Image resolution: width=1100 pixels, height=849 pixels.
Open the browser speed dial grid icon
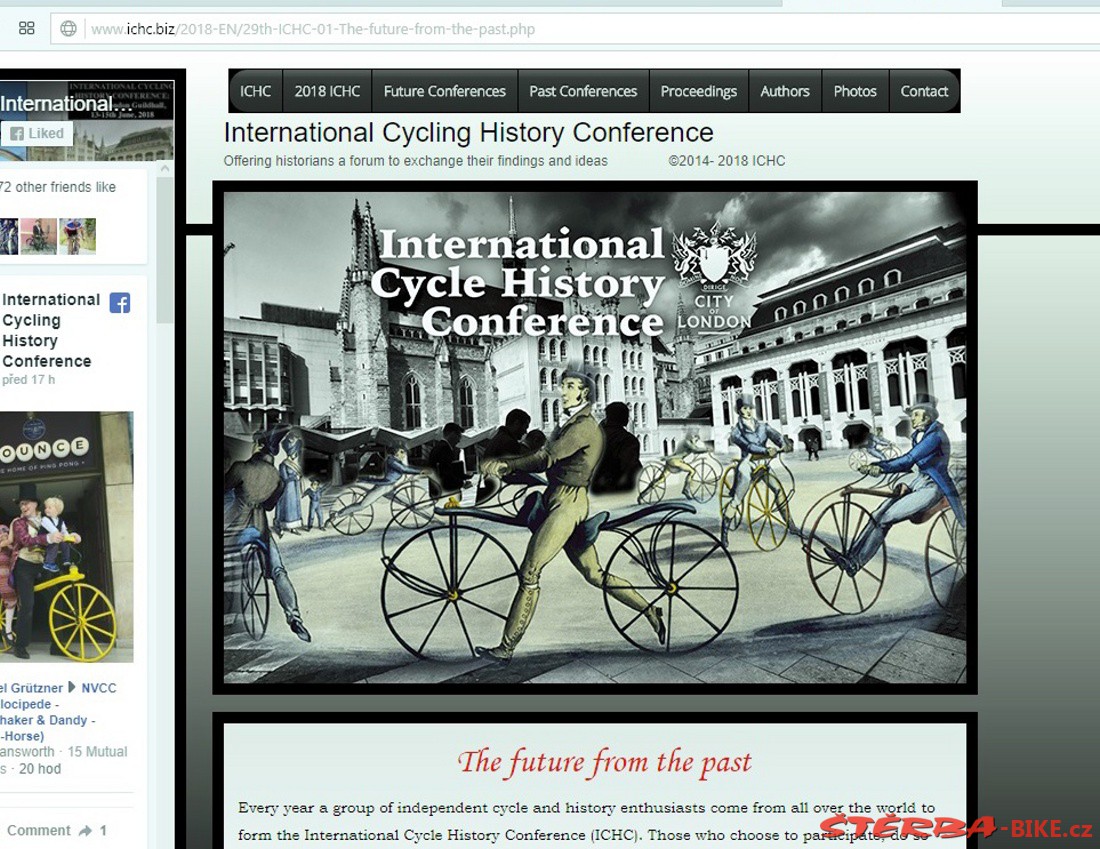click(x=26, y=28)
